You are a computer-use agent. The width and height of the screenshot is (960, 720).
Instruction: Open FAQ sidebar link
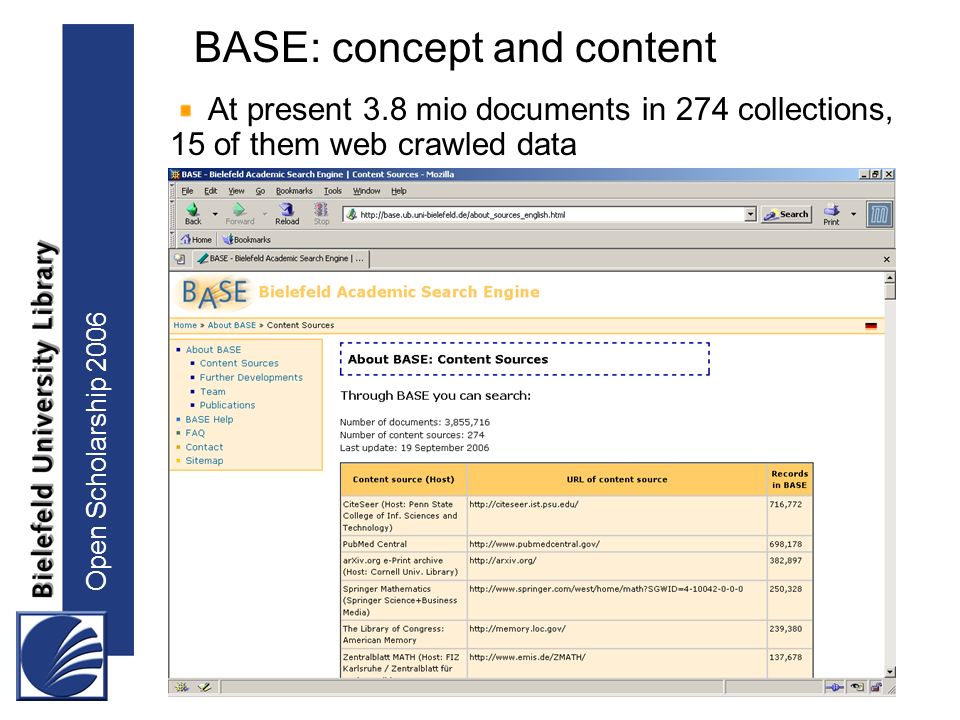pyautogui.click(x=195, y=433)
